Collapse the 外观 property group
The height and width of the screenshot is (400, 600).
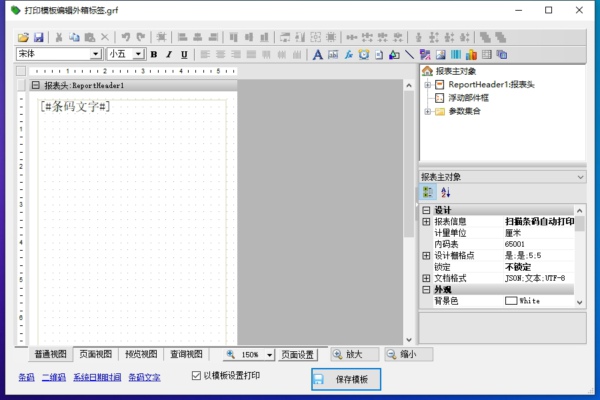(426, 290)
